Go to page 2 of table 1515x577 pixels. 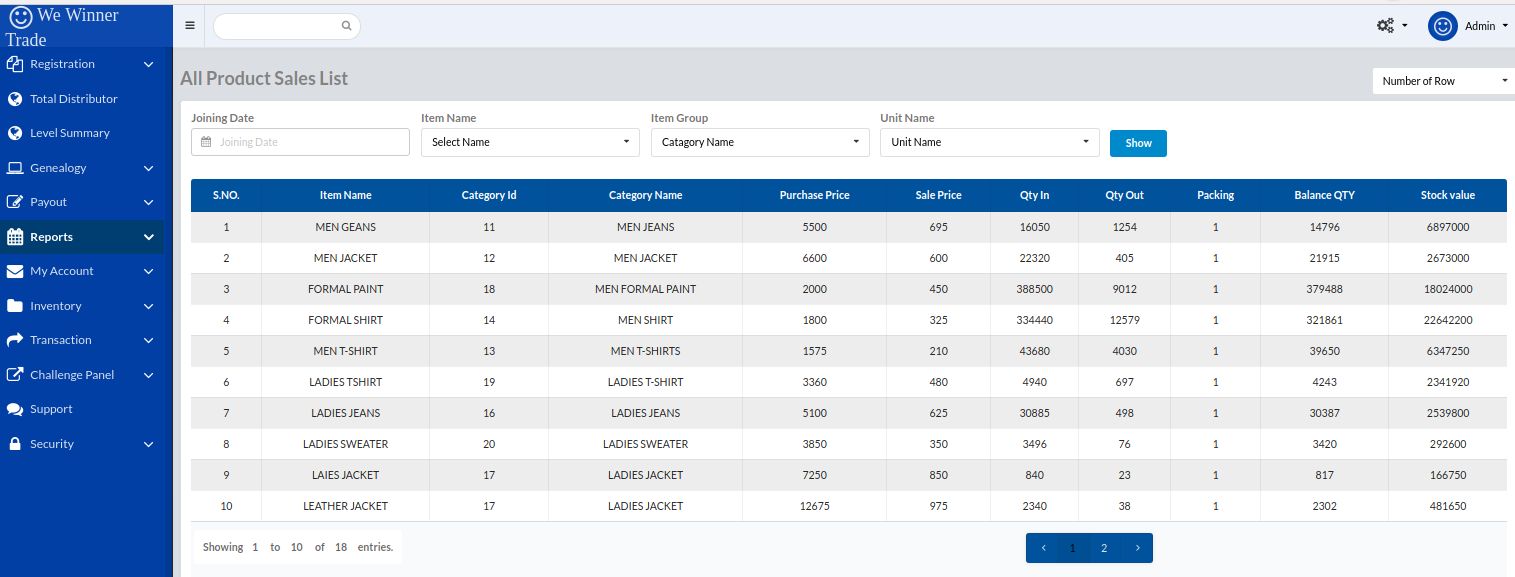tap(1104, 548)
